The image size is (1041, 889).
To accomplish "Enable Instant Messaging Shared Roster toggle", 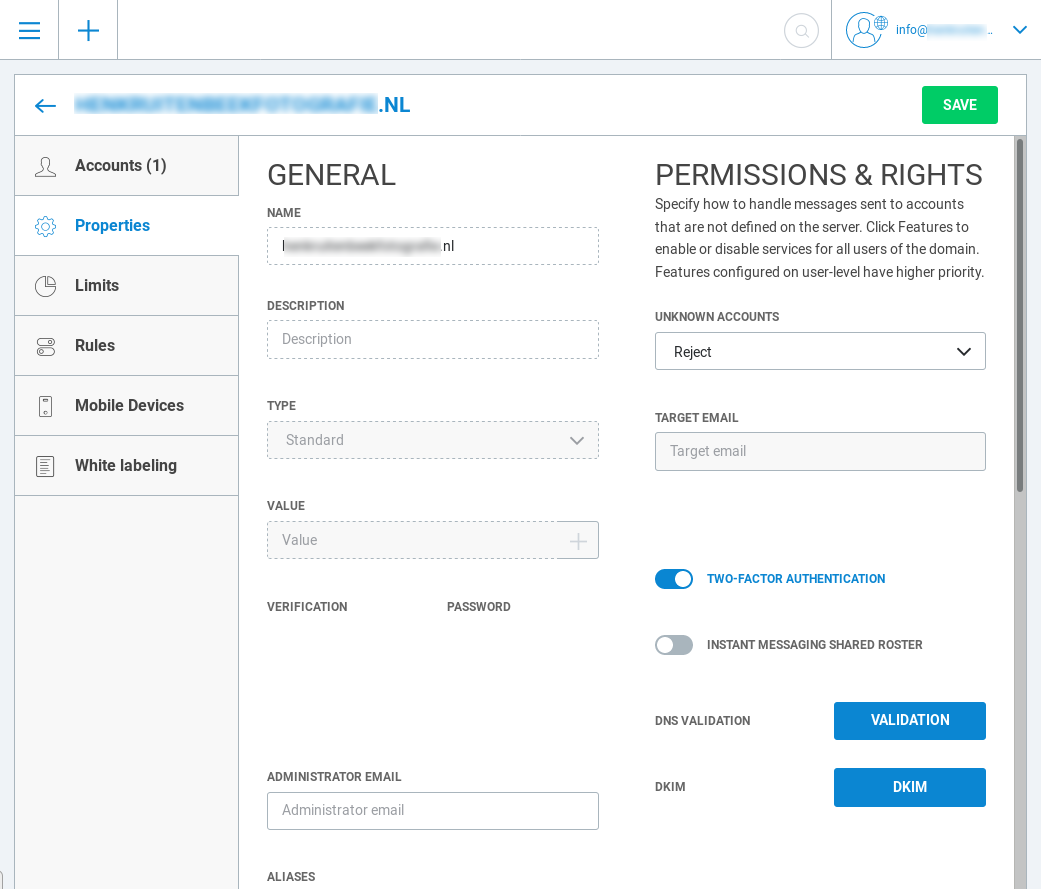I will point(674,645).
